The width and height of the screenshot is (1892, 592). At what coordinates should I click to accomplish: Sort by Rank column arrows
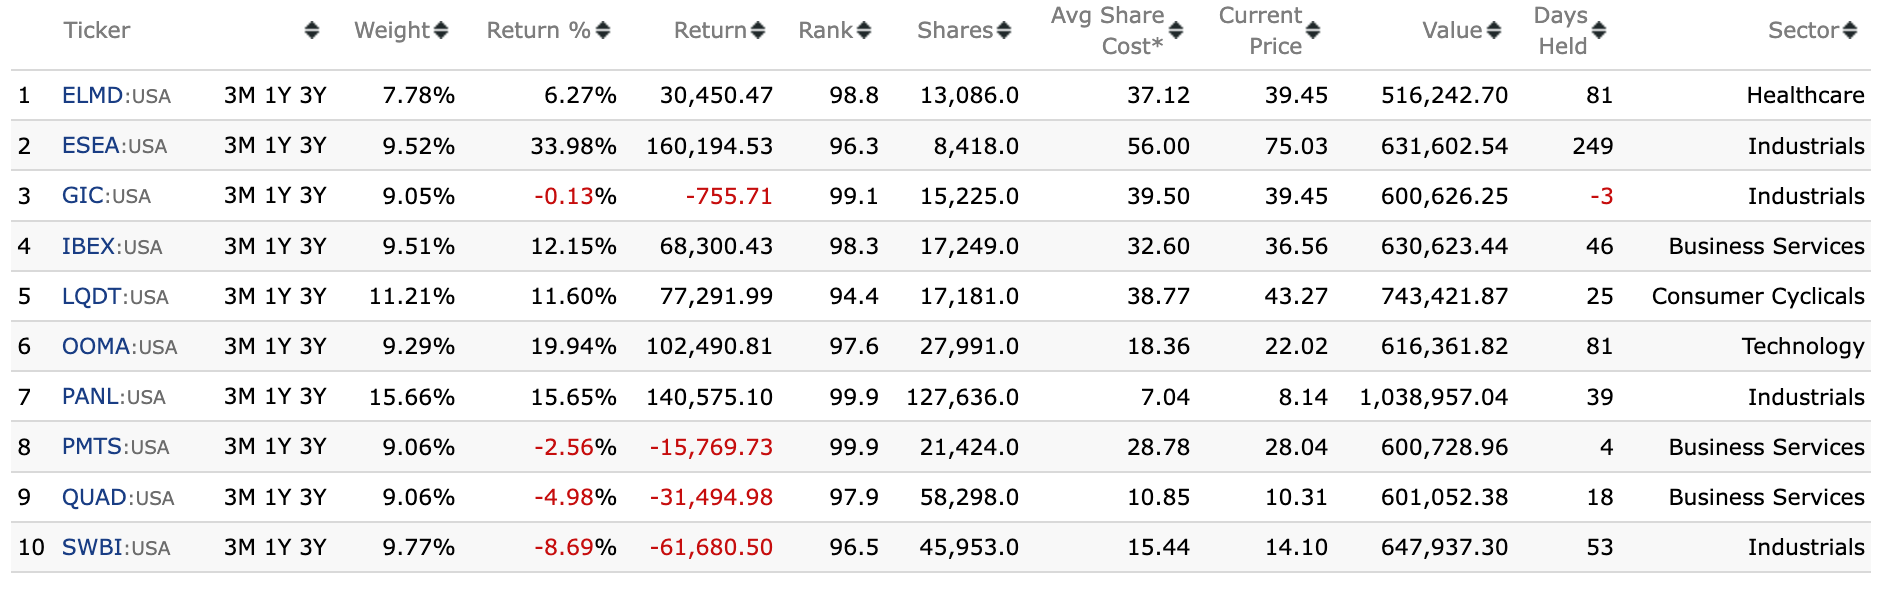(864, 31)
